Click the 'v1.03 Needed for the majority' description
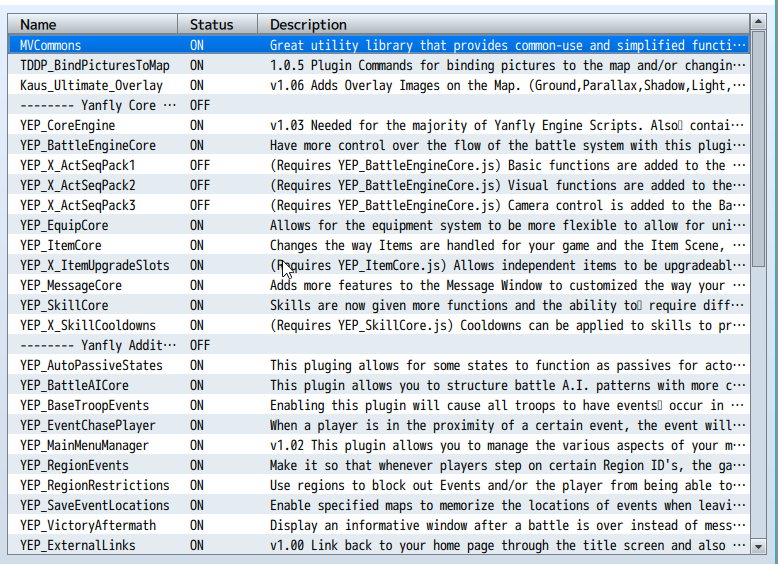Viewport: 778px width, 564px height. 508,125
